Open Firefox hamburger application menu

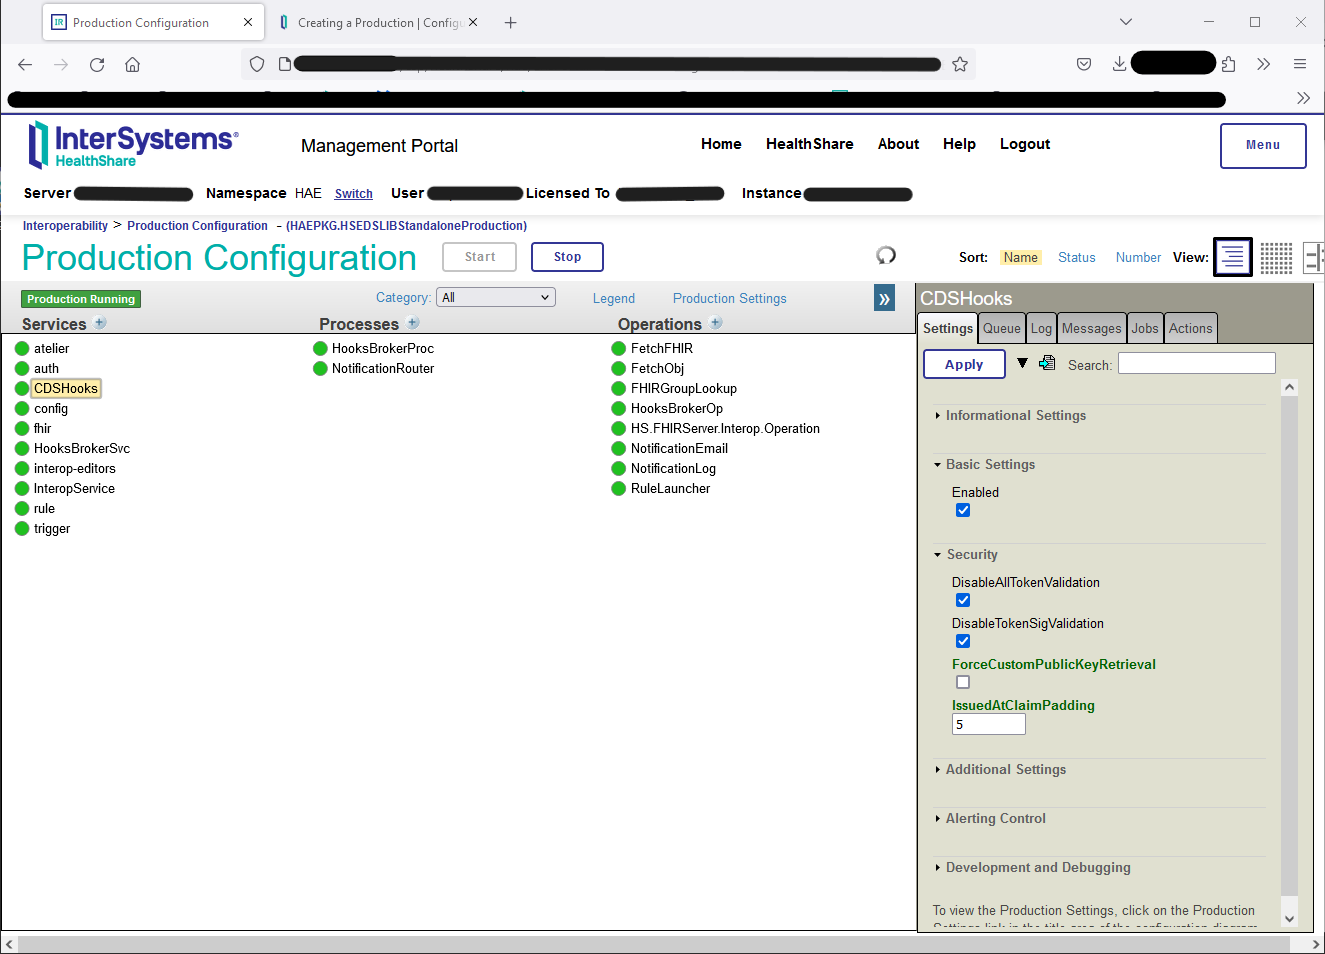coord(1300,64)
